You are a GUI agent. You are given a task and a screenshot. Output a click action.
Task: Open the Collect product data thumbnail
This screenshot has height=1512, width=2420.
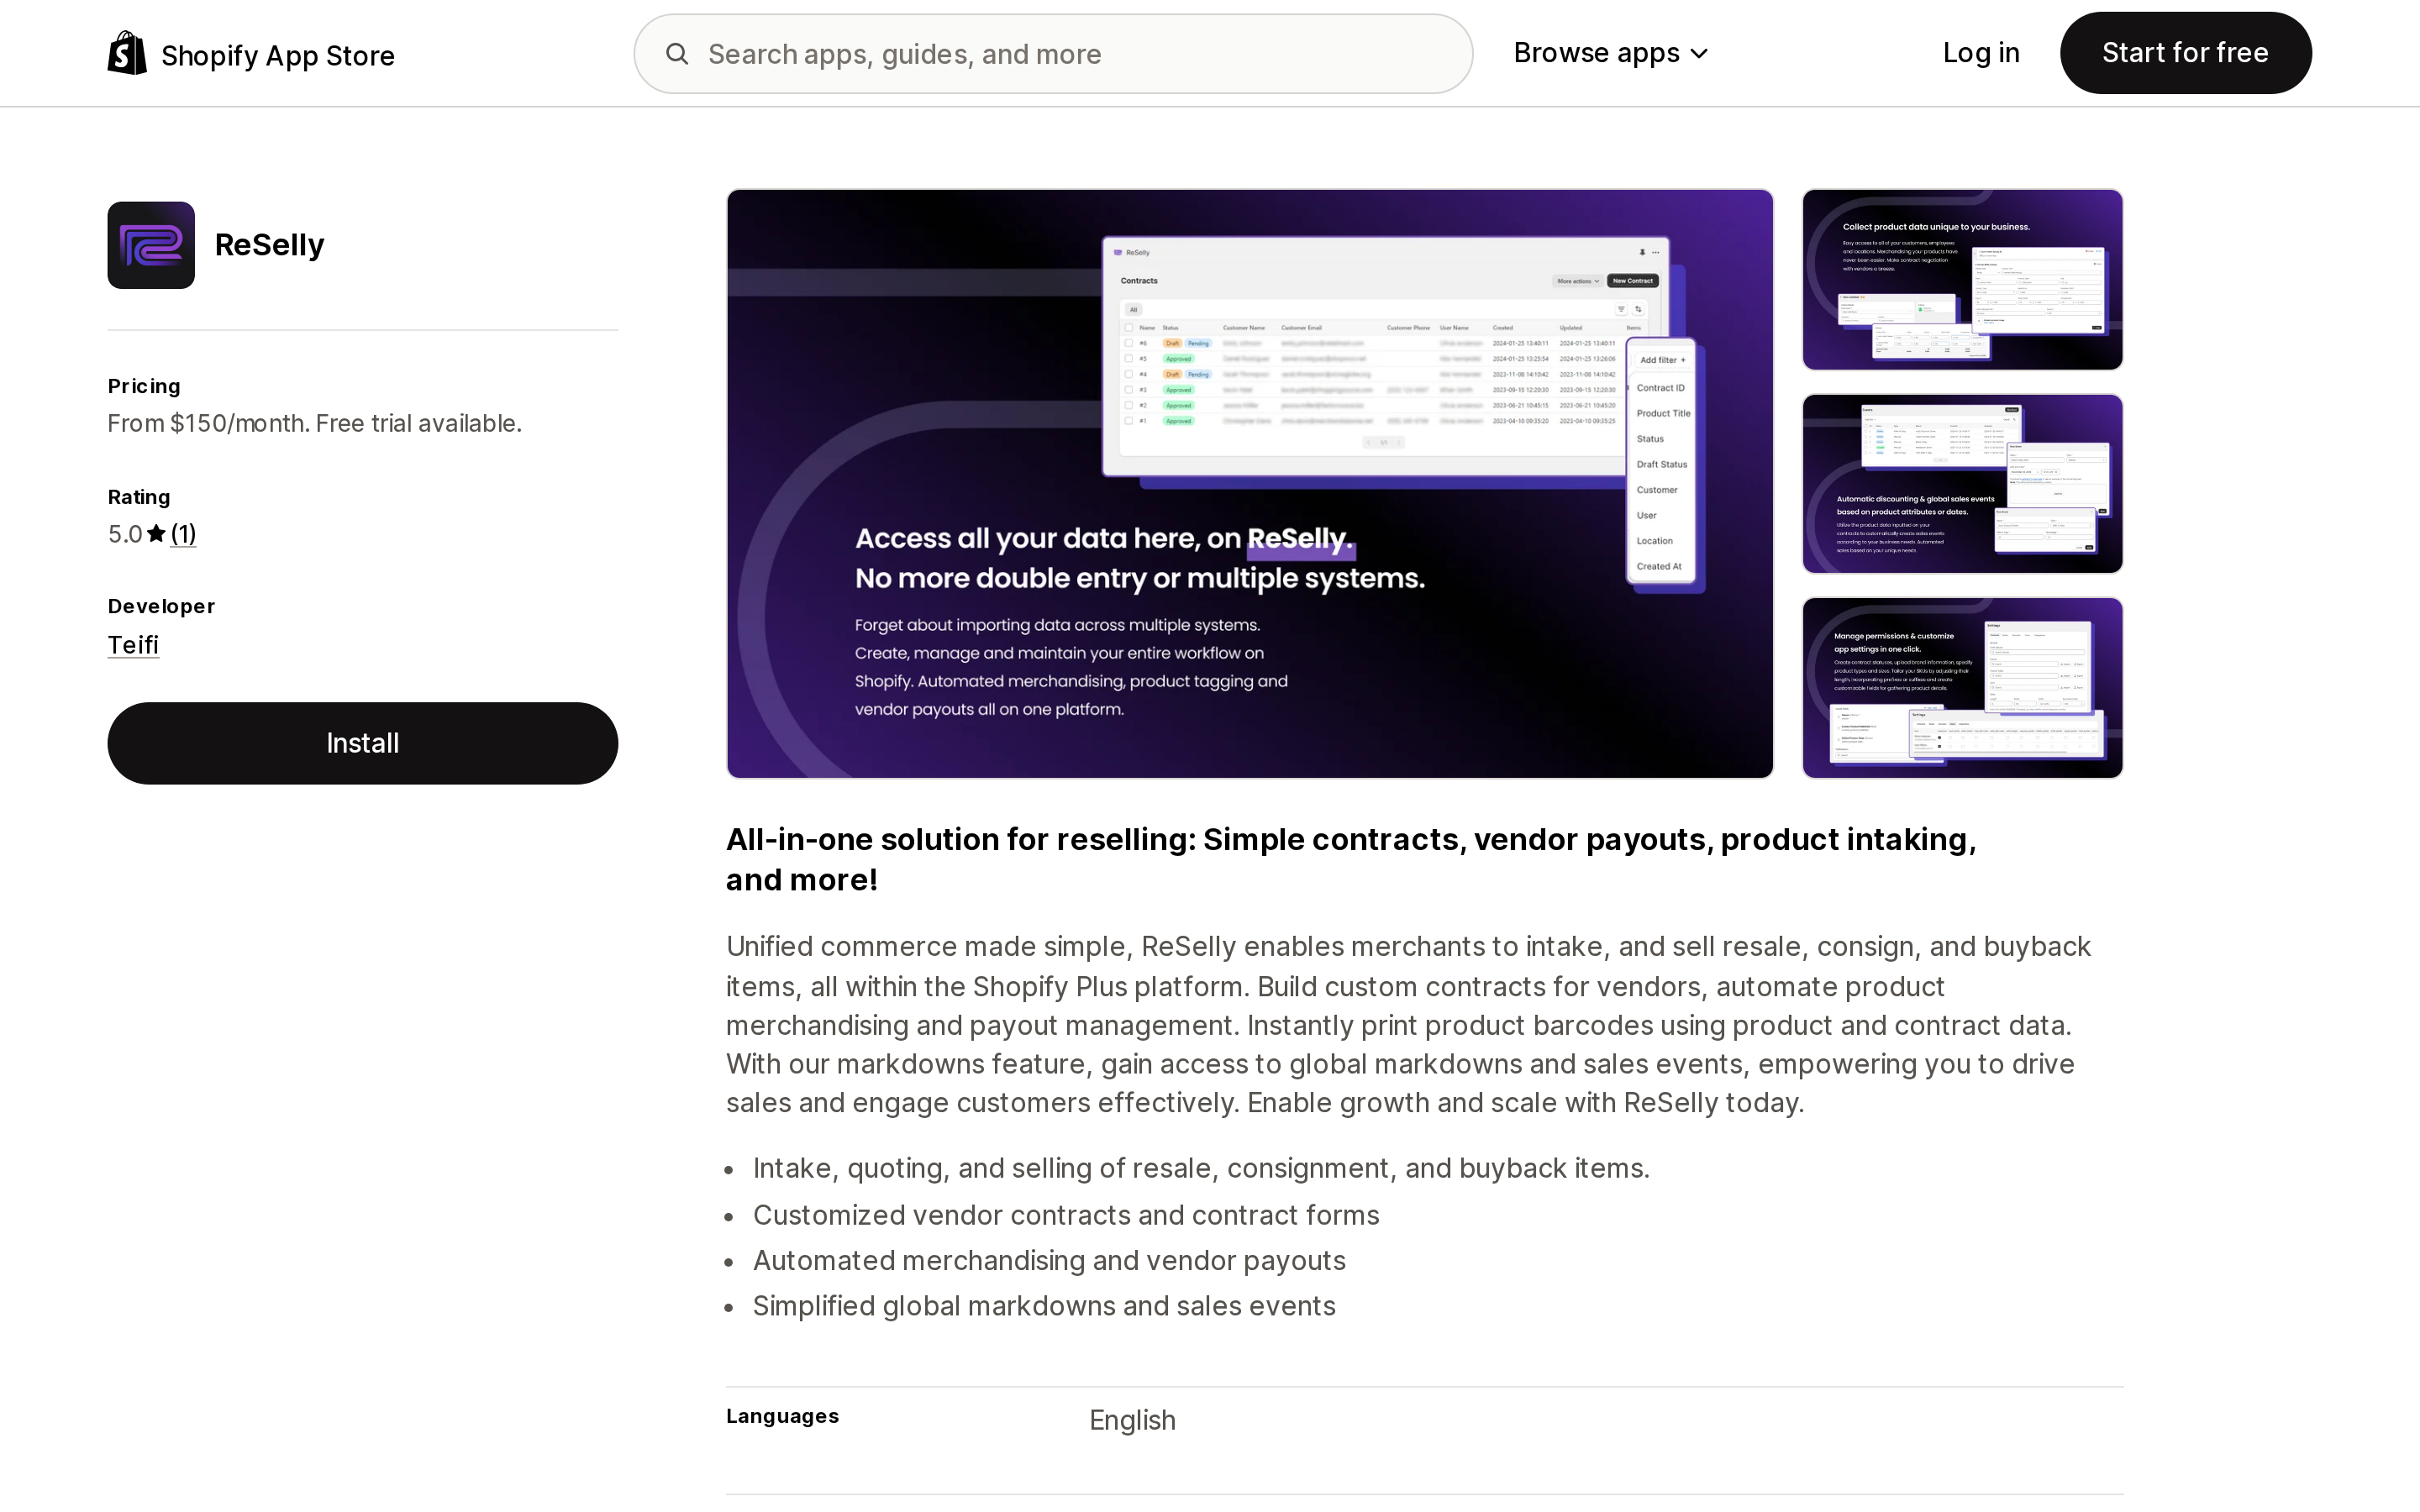tap(1962, 280)
